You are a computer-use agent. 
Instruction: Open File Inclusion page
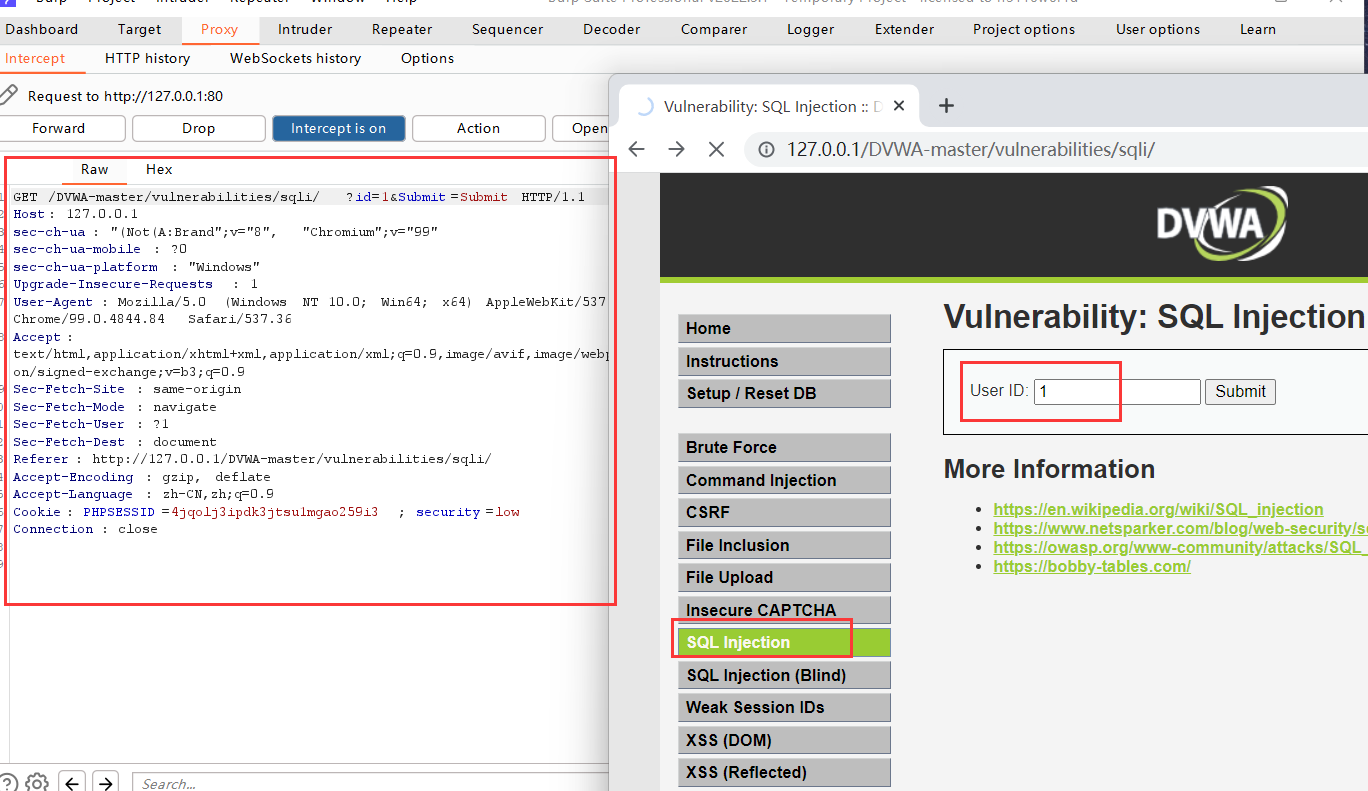click(784, 545)
